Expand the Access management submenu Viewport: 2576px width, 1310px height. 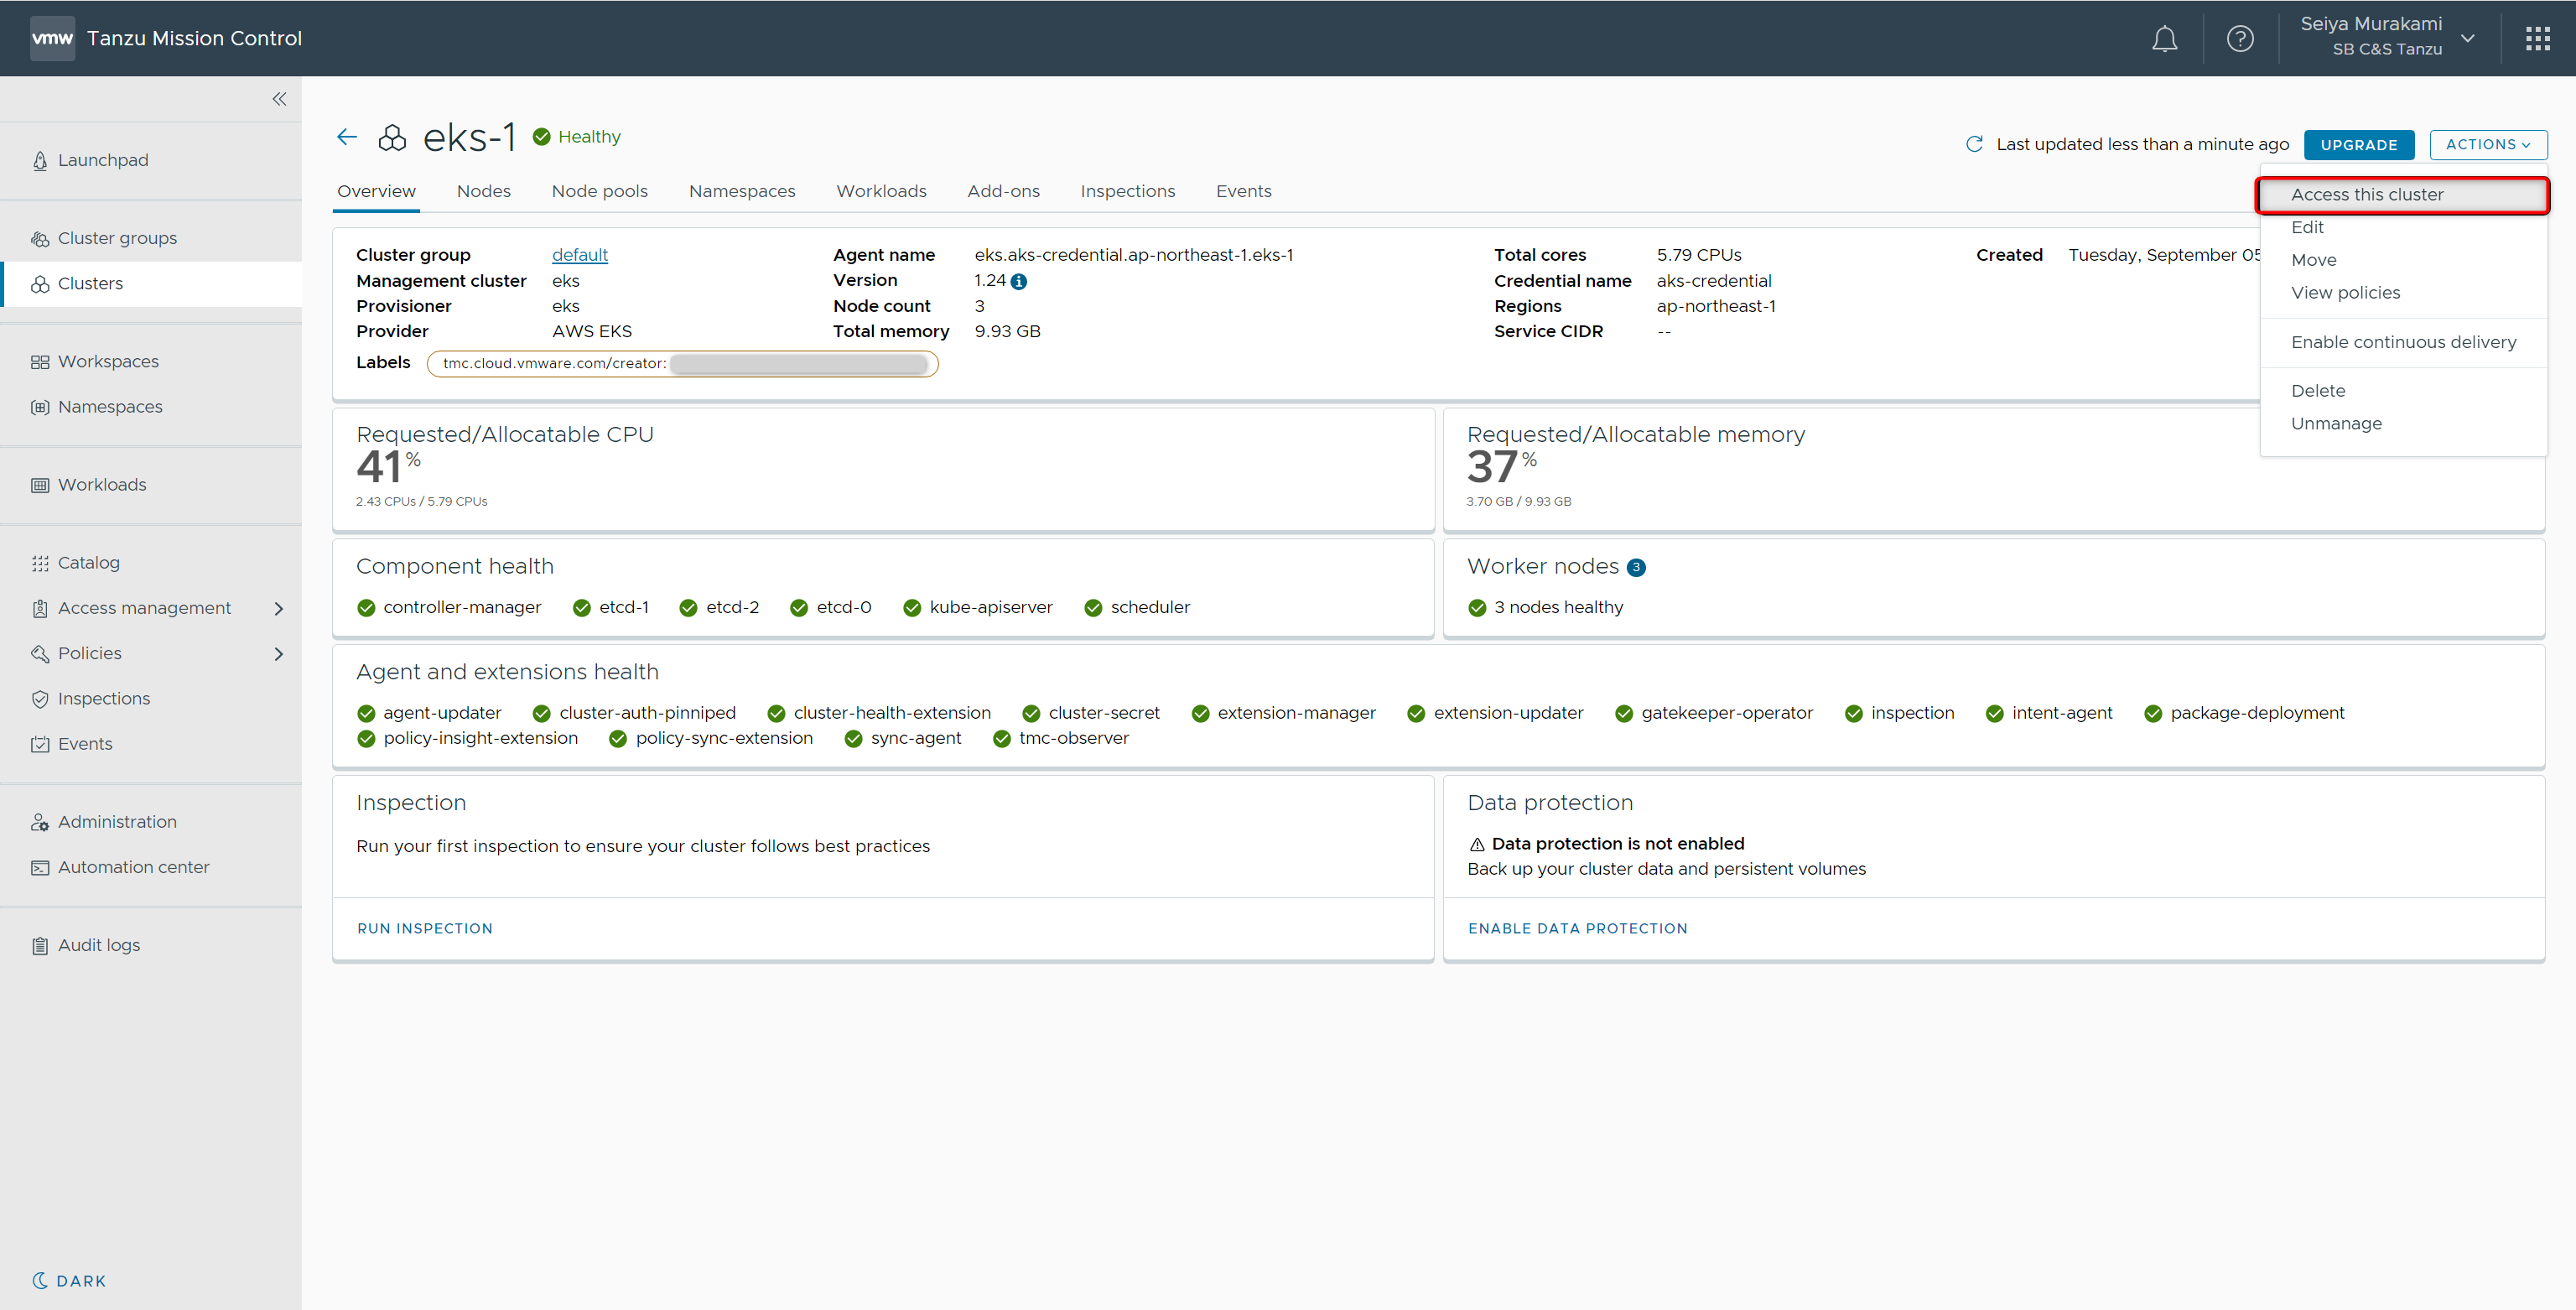pyautogui.click(x=279, y=608)
